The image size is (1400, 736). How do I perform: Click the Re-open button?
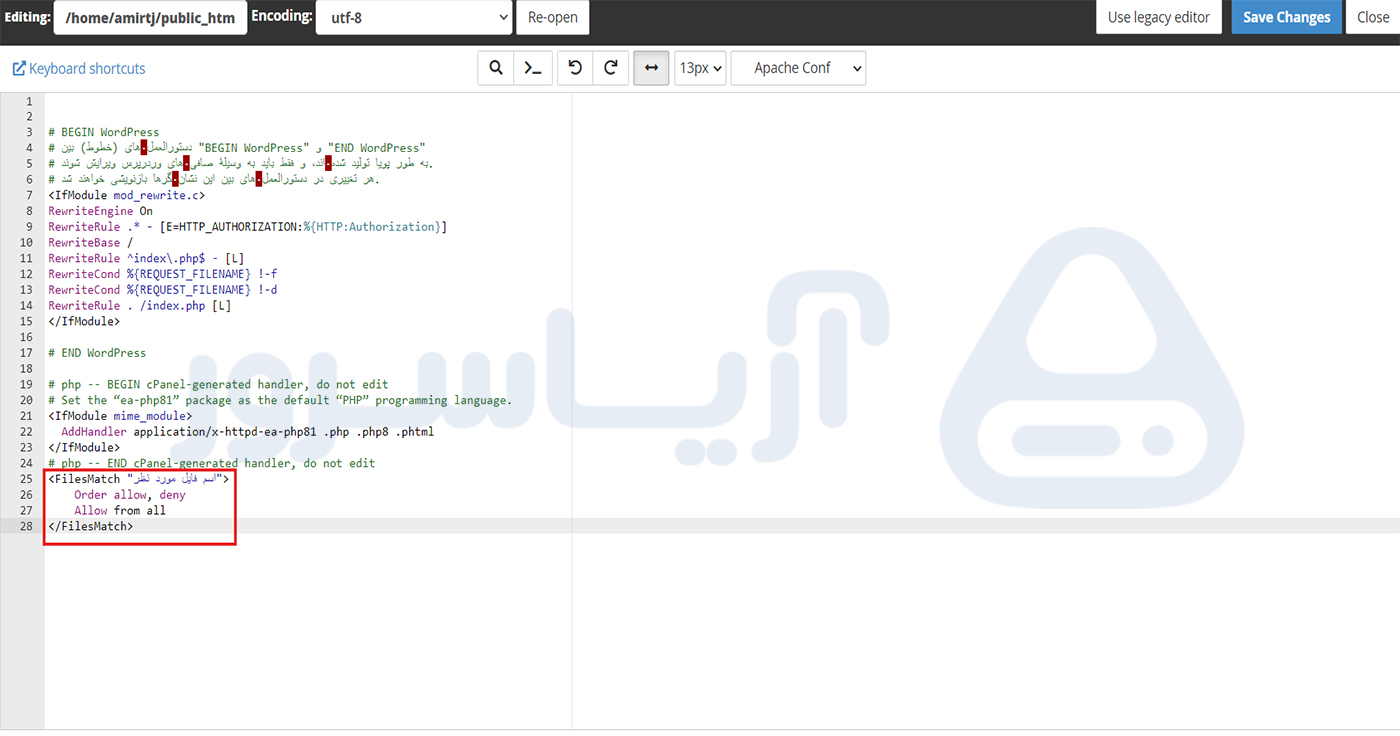tap(553, 17)
